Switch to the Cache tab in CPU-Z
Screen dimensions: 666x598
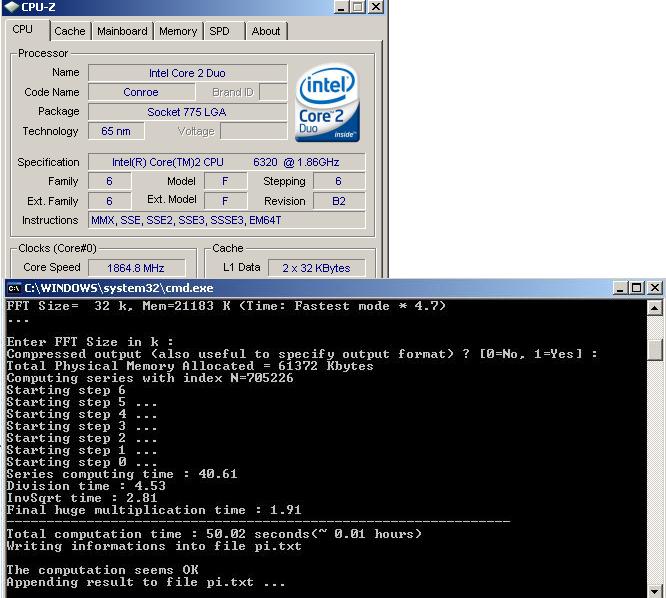(70, 31)
